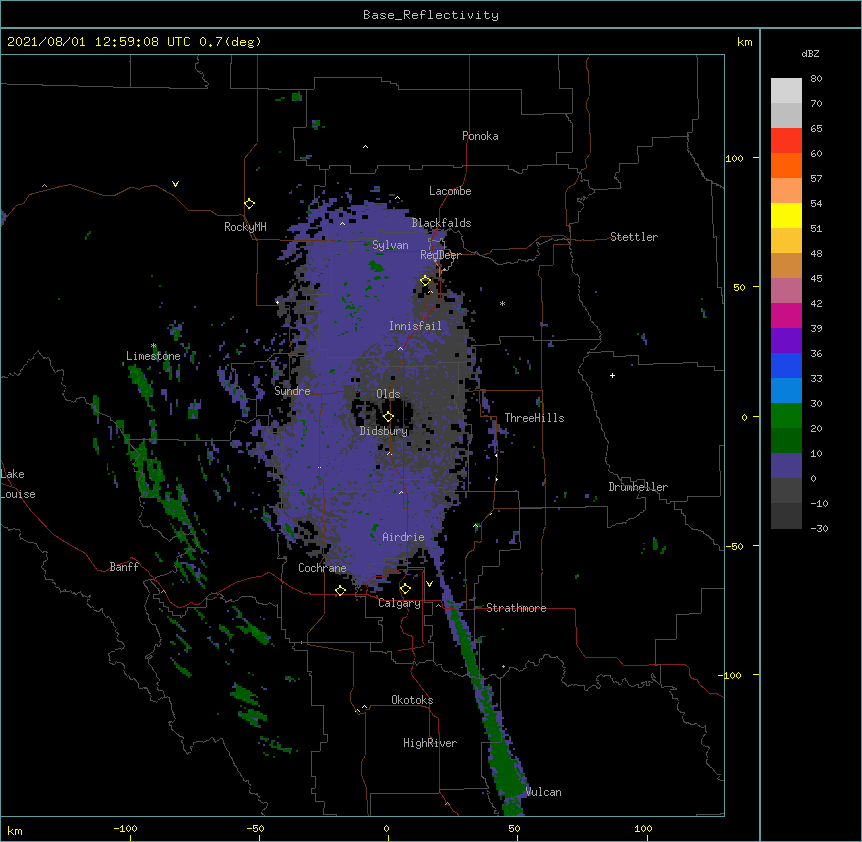Screen dimensions: 862x842
Task: Click yellow diamond marker between Olds and Didsbury
Action: point(388,417)
